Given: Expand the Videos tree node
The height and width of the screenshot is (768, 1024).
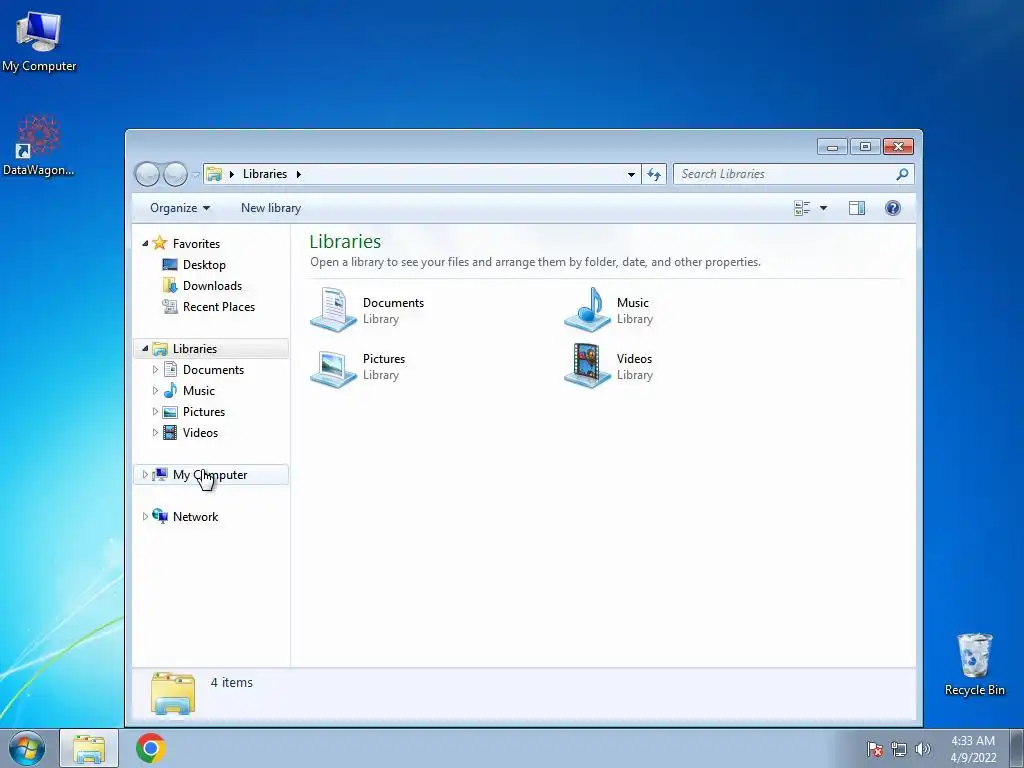Looking at the screenshot, I should 155,433.
